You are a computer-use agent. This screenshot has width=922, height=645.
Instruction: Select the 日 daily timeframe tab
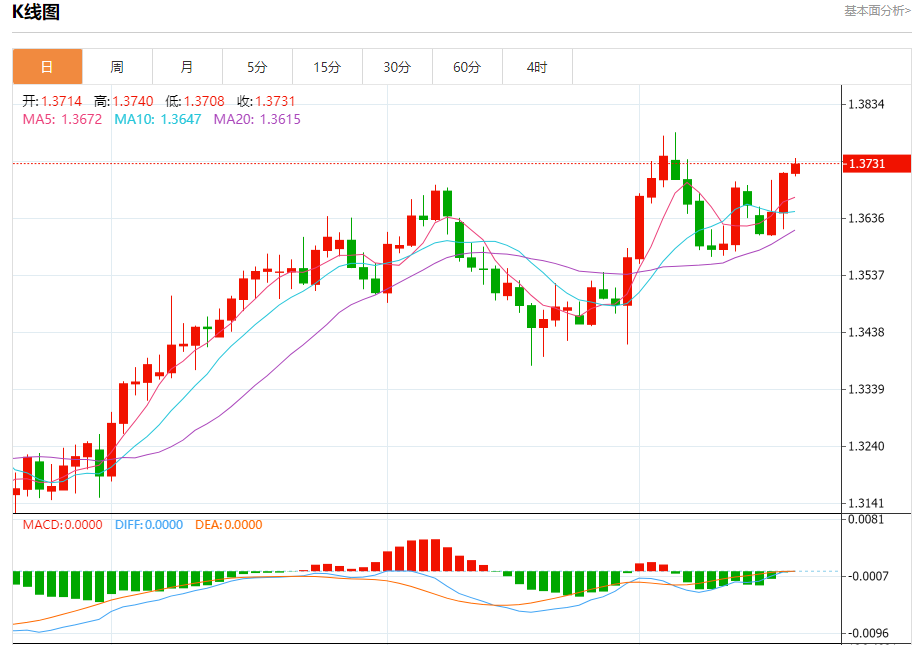[48, 67]
